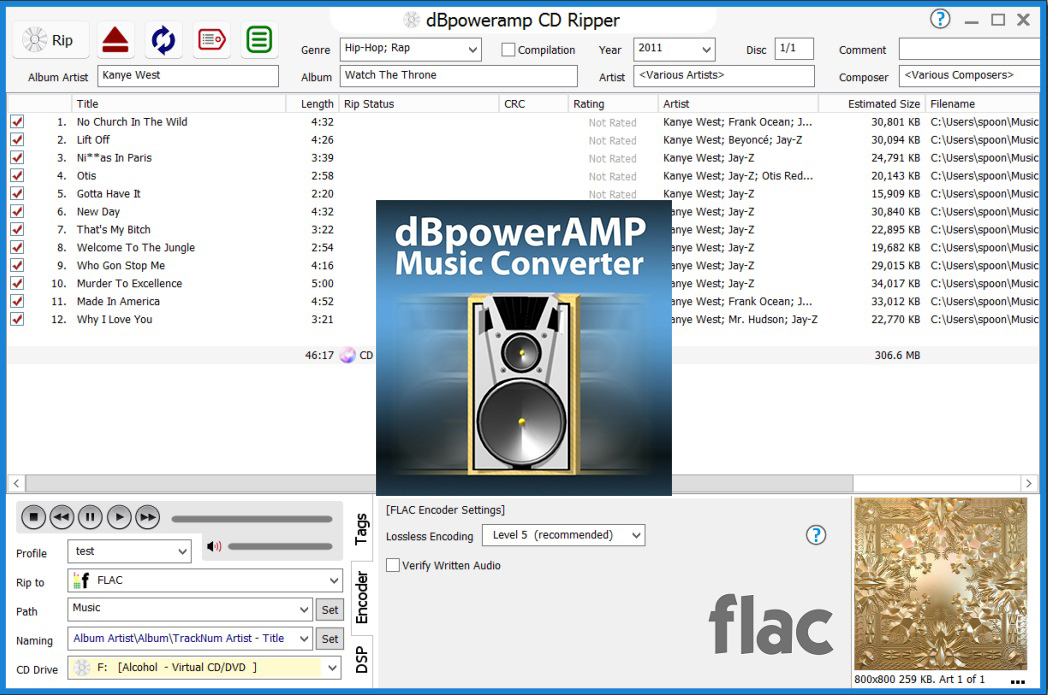Viewport: 1048px width, 695px height.
Task: Uncheck track 1 No Church In The Wild
Action: tap(17, 122)
